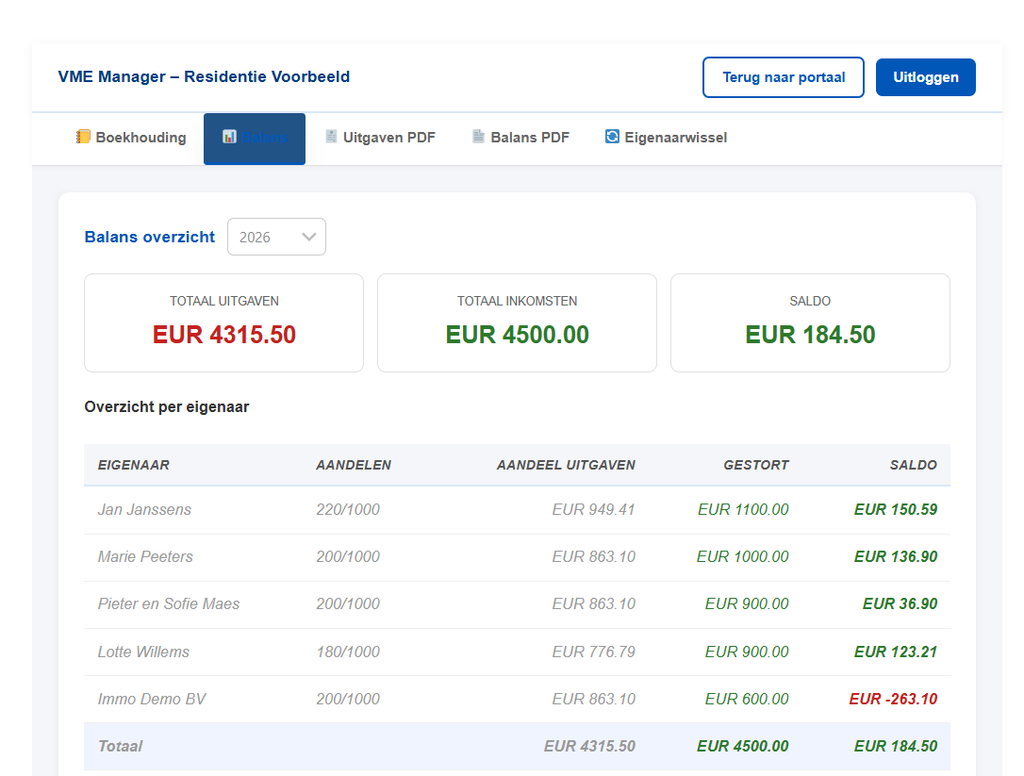Image resolution: width=1024 pixels, height=776 pixels.
Task: Click the EUR 949.41 expense share
Action: pos(594,509)
